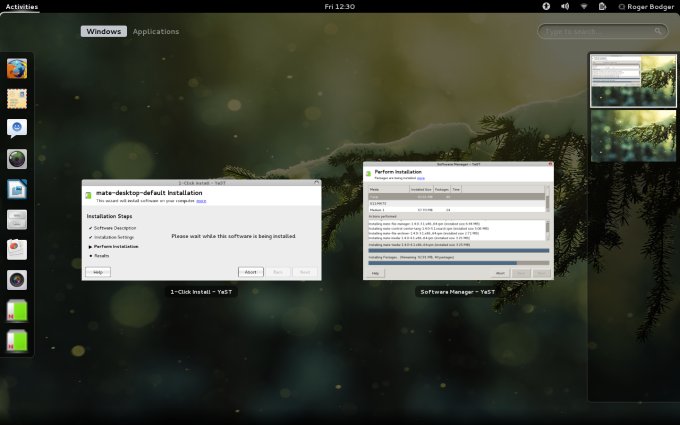Click the overall Installing Packages progress bar
Screen dimensions: 680x425
pos(458,263)
